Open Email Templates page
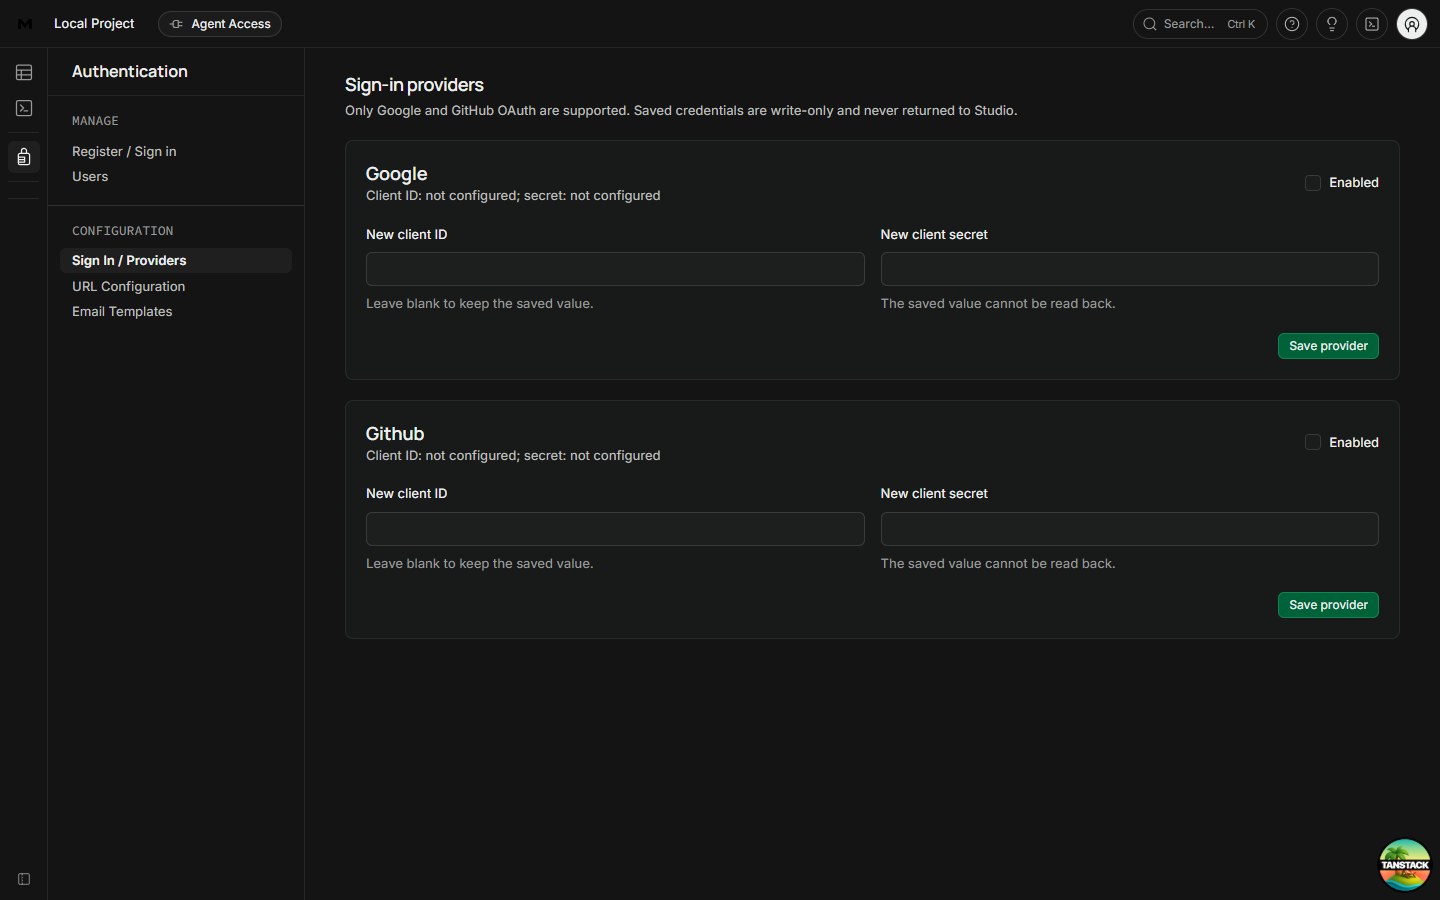This screenshot has width=1440, height=900. click(122, 311)
